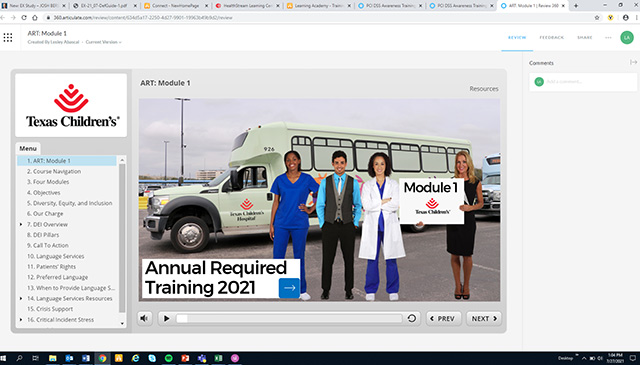Mute the course audio speaker icon
This screenshot has width=640, height=365.
[145, 318]
